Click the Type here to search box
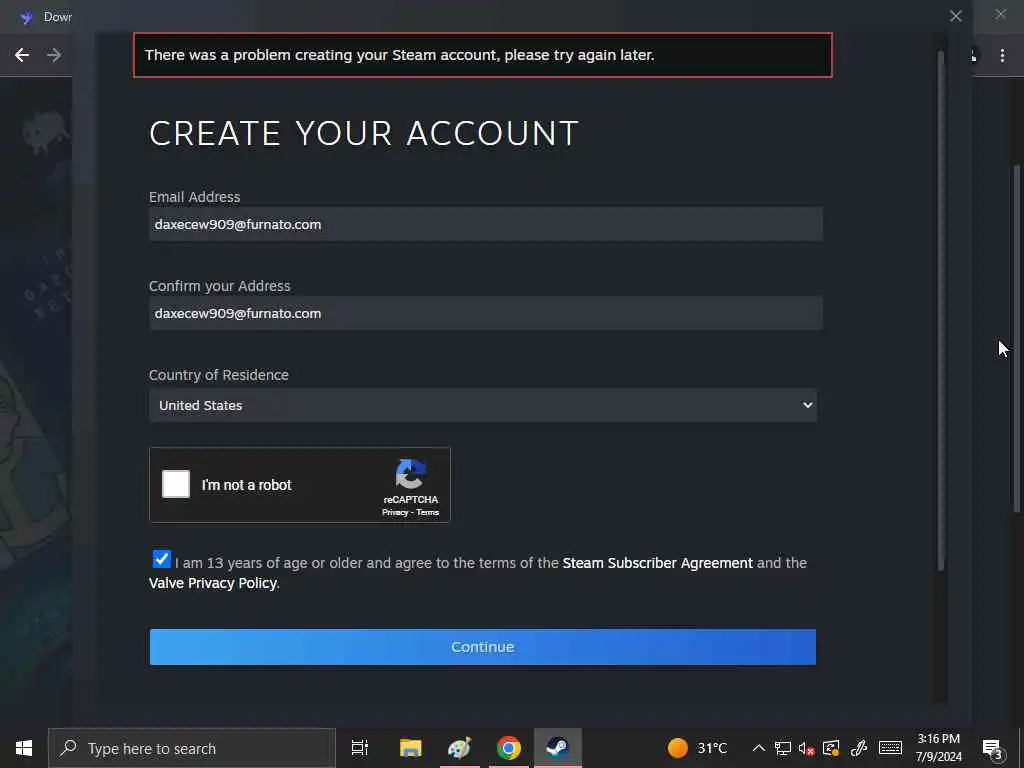Image resolution: width=1024 pixels, height=768 pixels. pos(192,748)
